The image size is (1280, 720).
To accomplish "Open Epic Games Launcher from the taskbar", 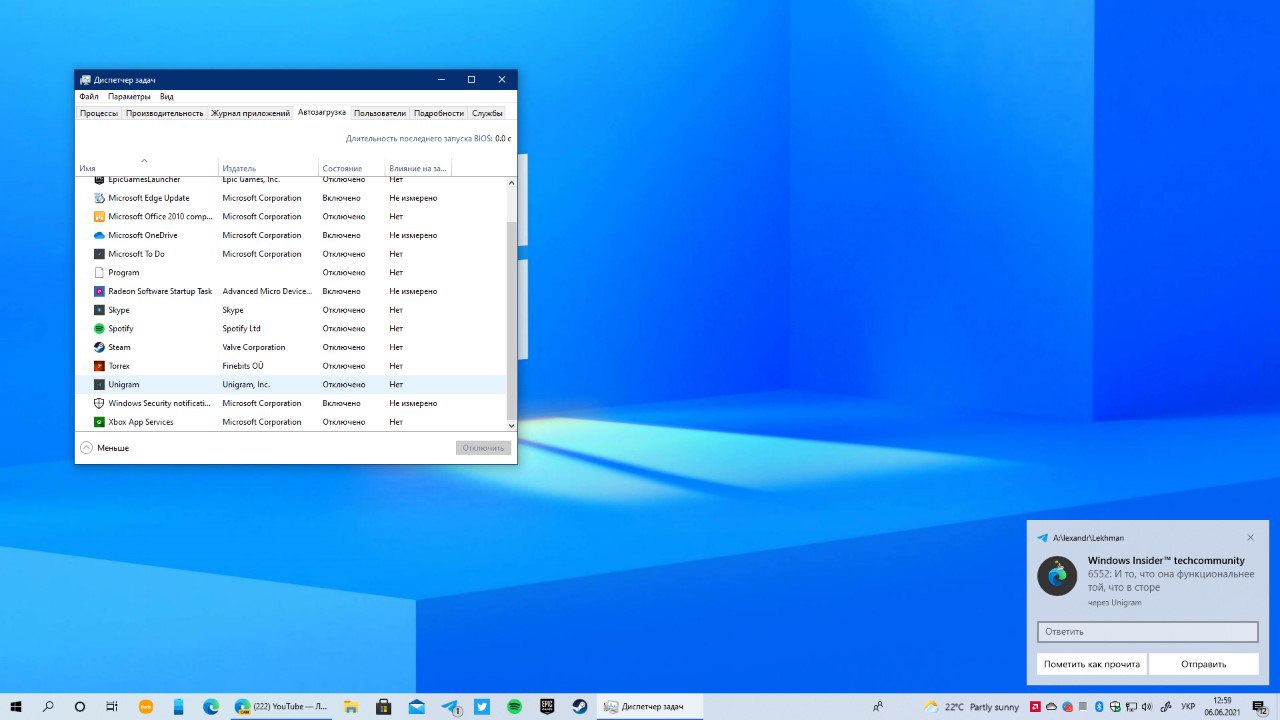I will (x=547, y=706).
